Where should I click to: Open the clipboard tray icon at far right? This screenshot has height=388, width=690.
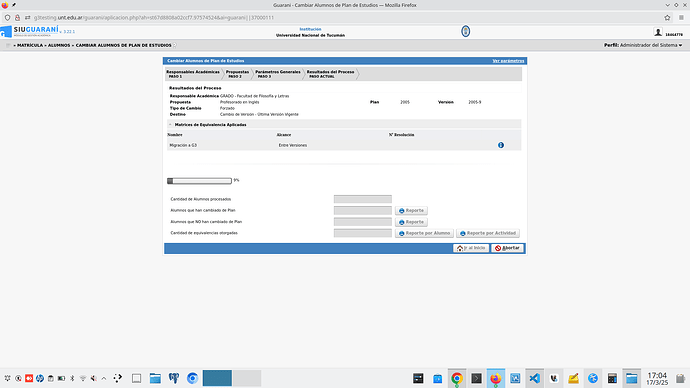tap(680, 378)
